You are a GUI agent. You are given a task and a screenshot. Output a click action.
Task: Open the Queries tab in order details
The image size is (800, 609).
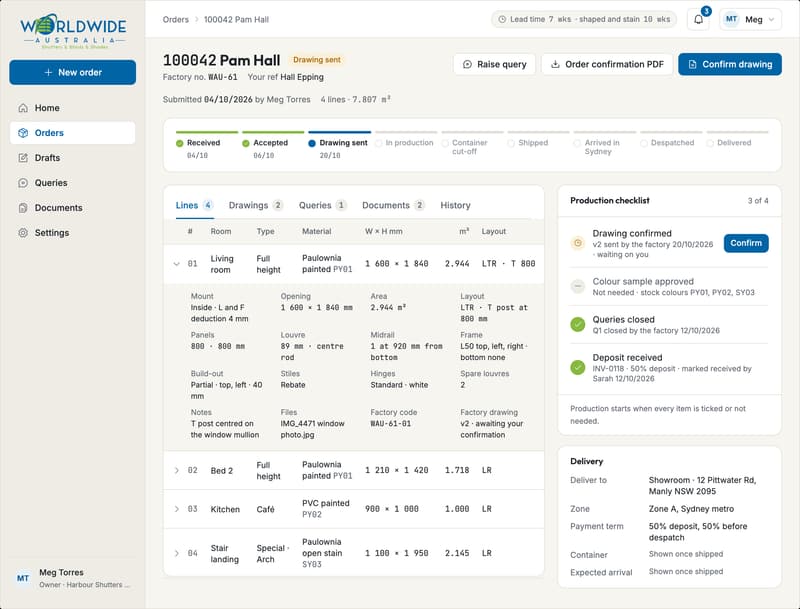[x=323, y=206]
